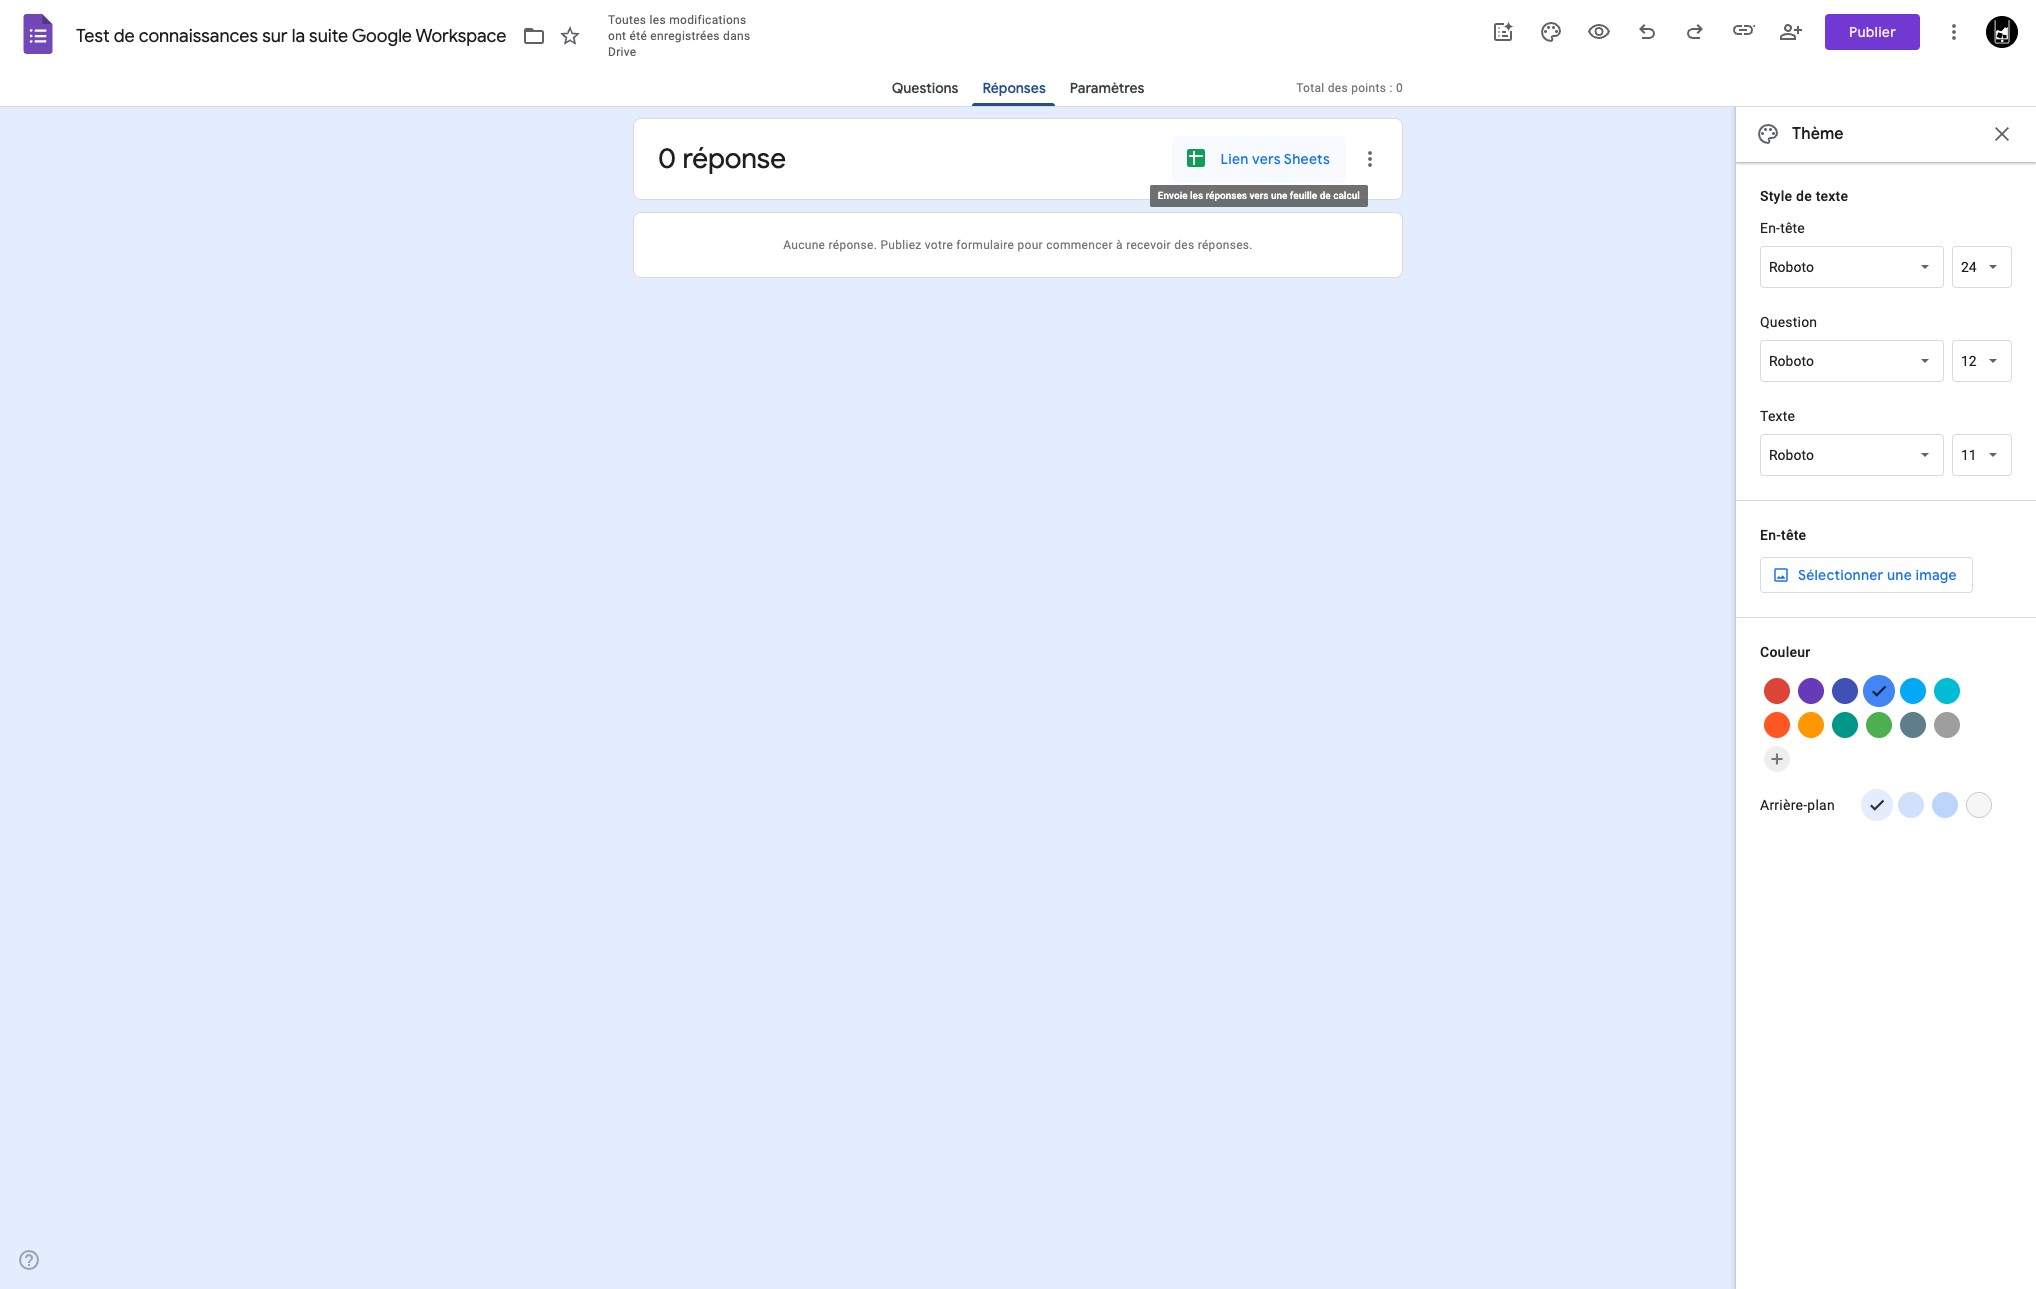Copy the respondent link icon

click(x=1743, y=31)
